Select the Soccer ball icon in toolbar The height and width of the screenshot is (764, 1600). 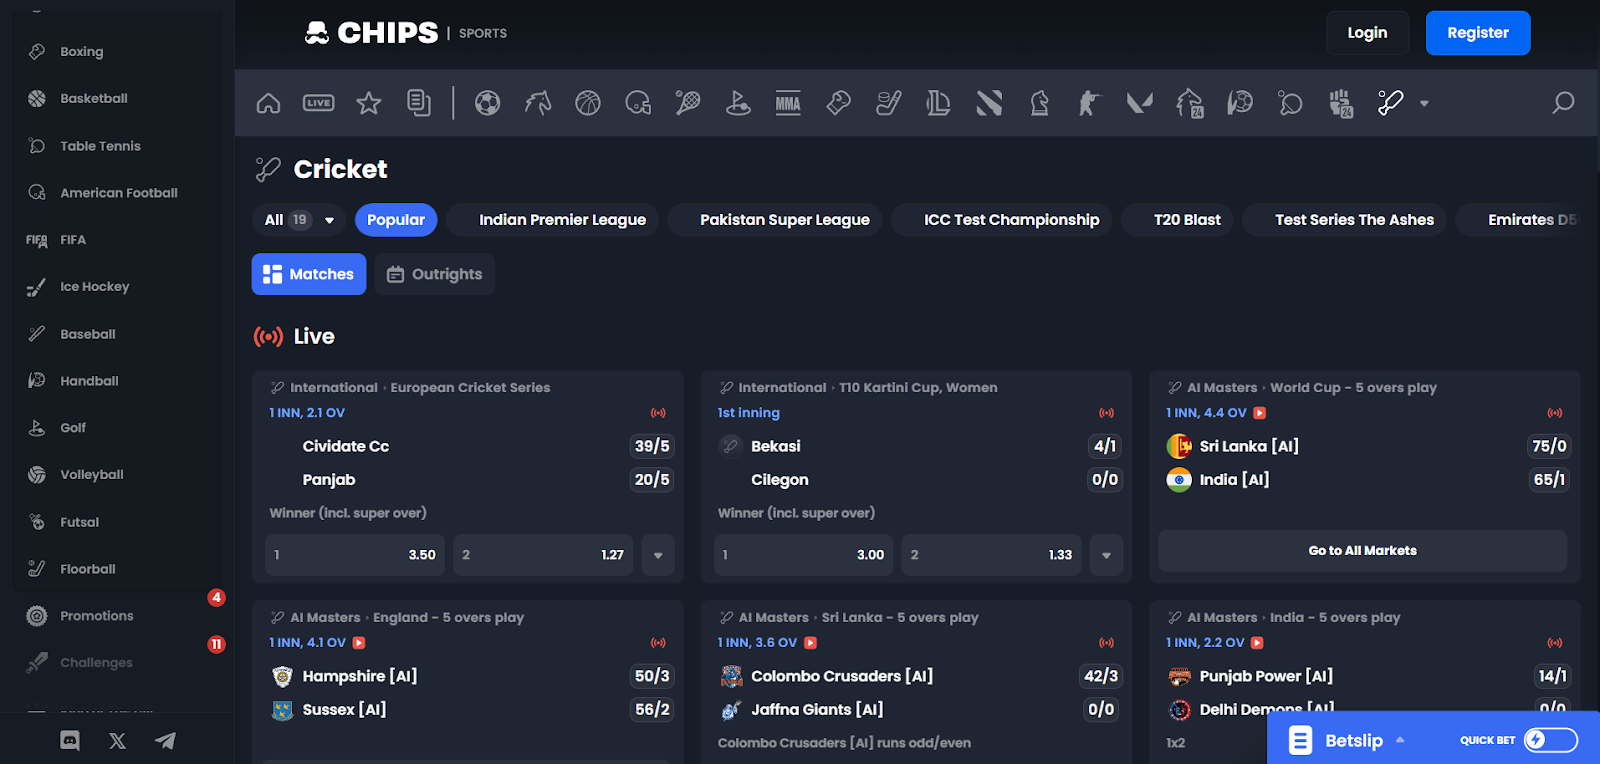tap(487, 103)
